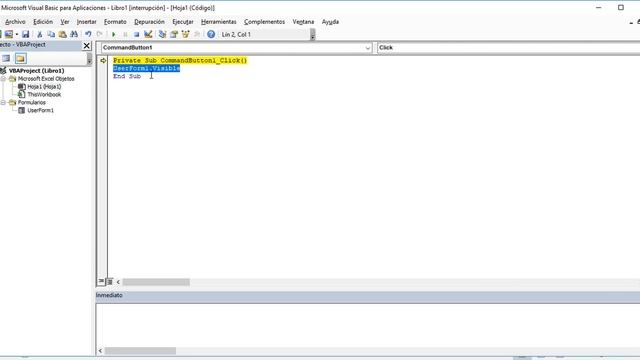Viewport: 640px width, 360px height.
Task: Open the Herramientas menu
Action: click(219, 22)
